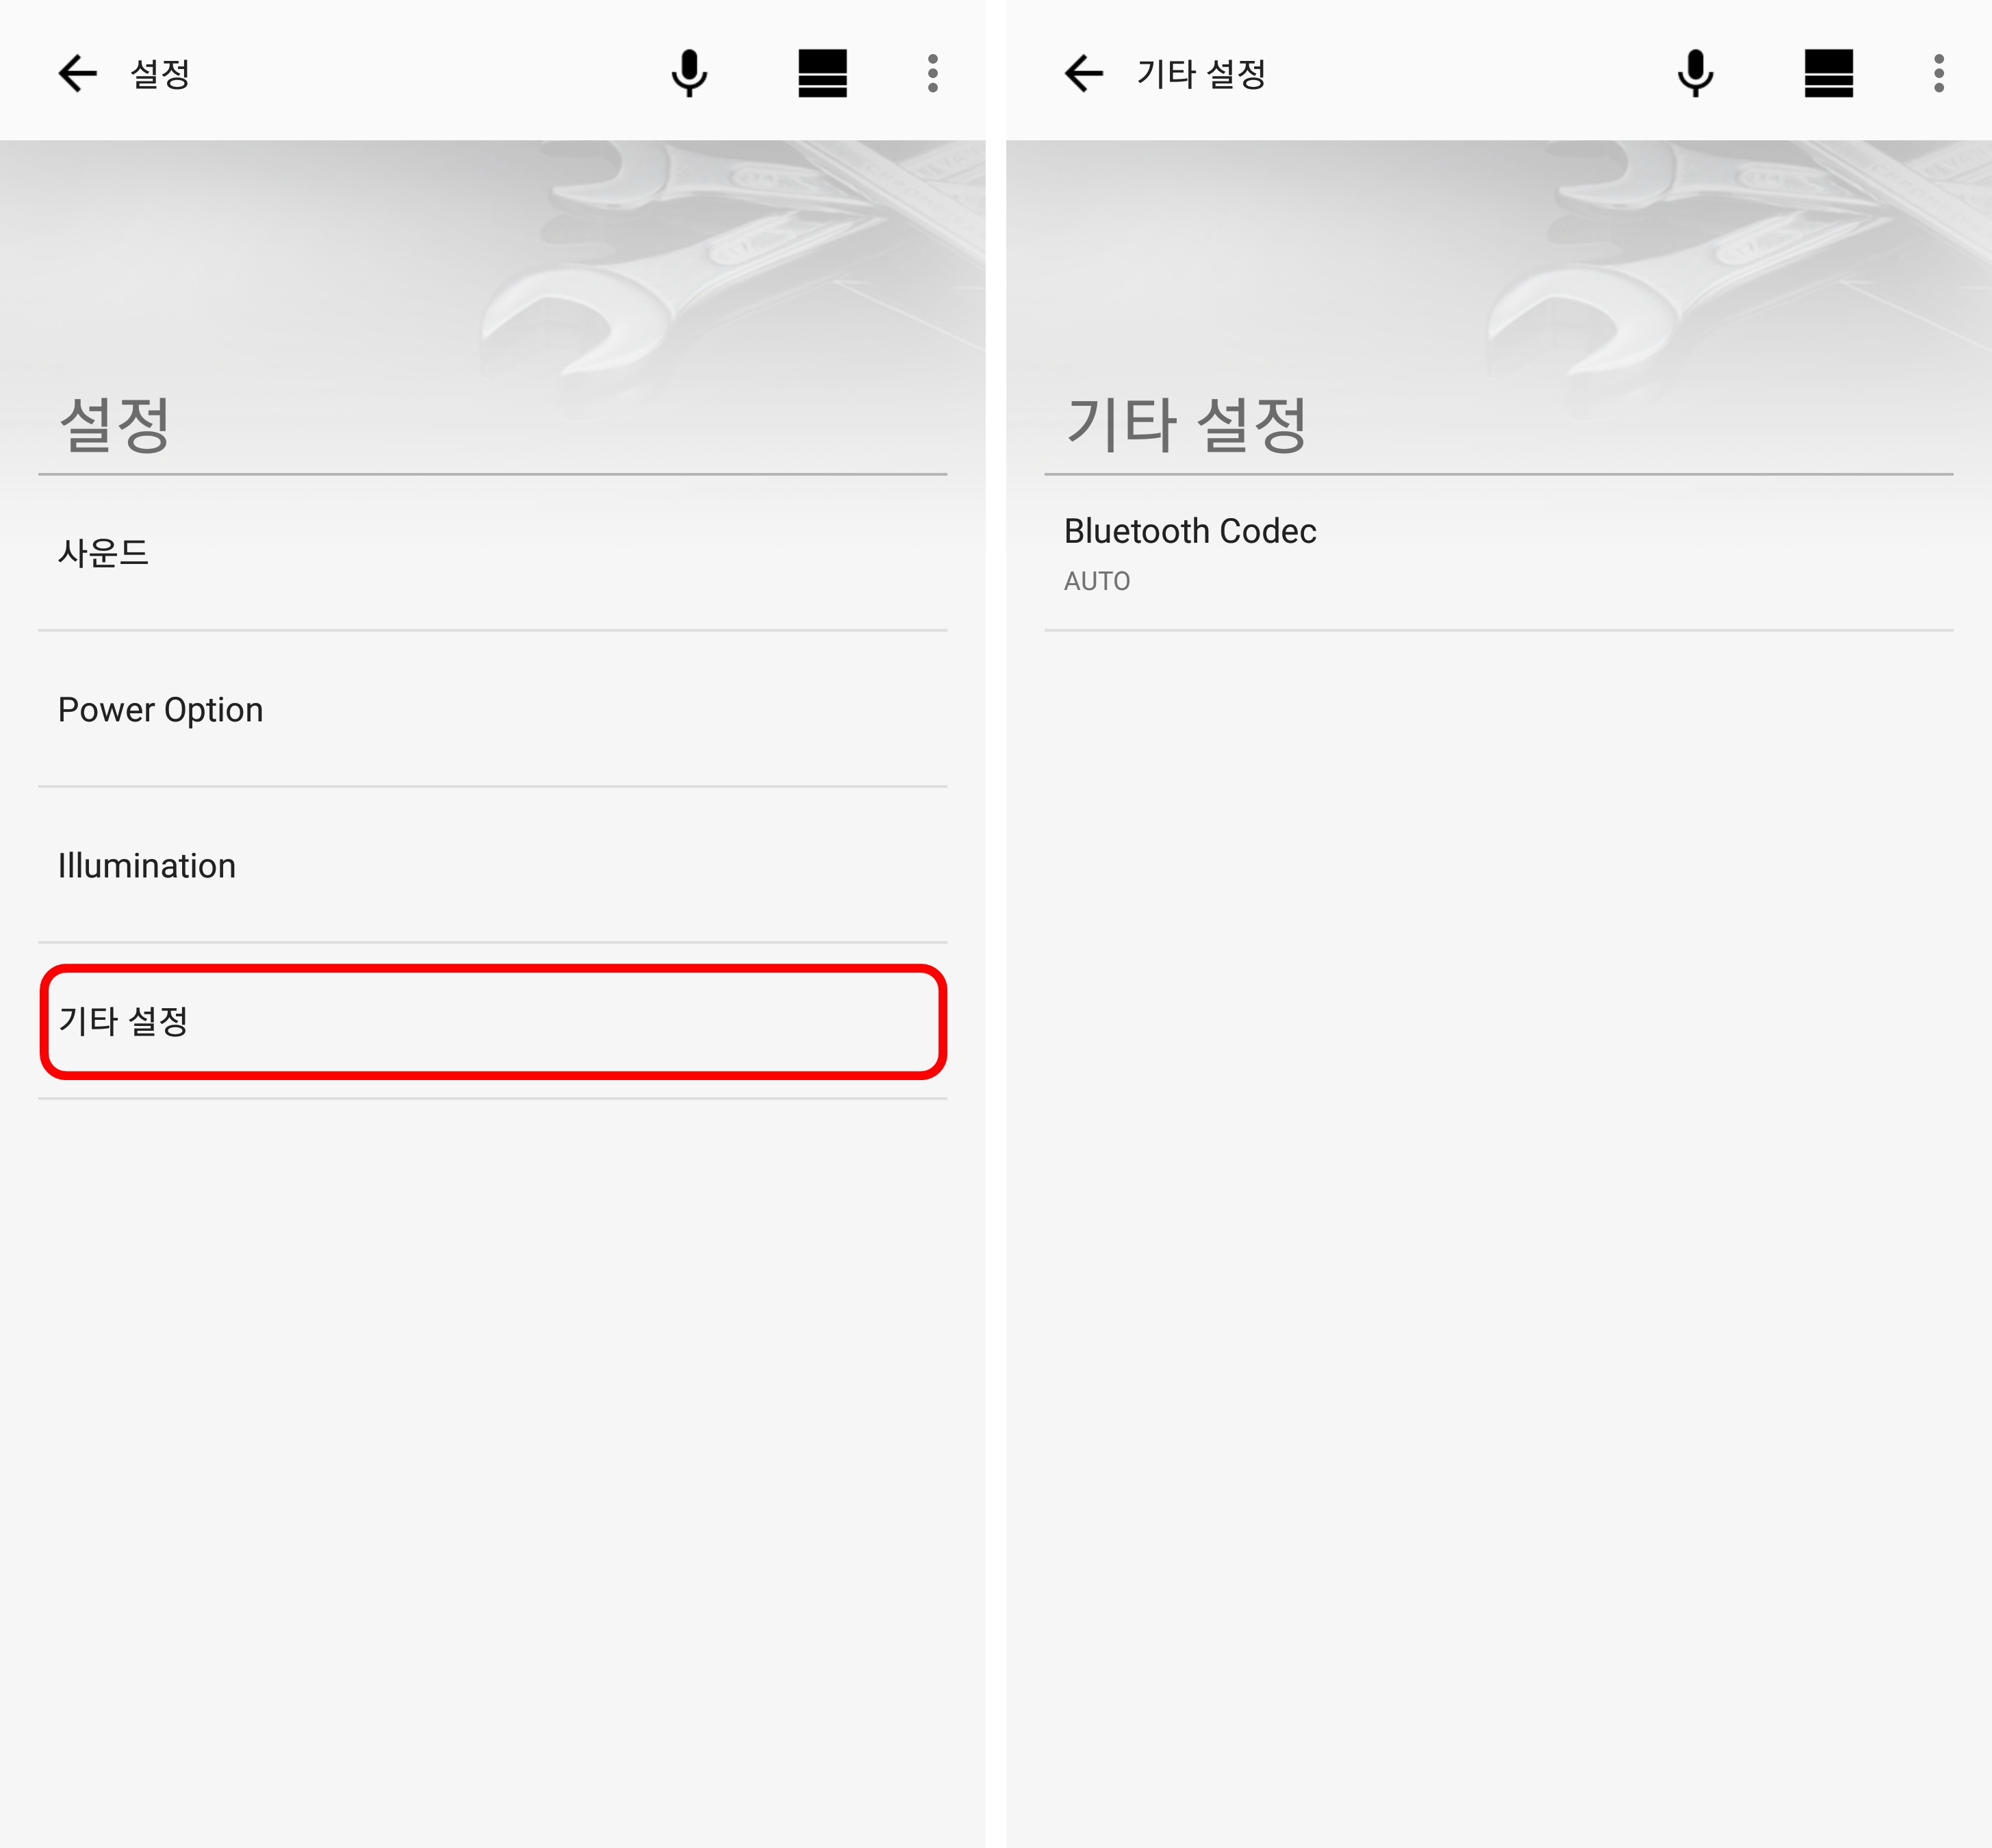Tap the AUTO codec value
1992x1848 pixels.
tap(1097, 581)
